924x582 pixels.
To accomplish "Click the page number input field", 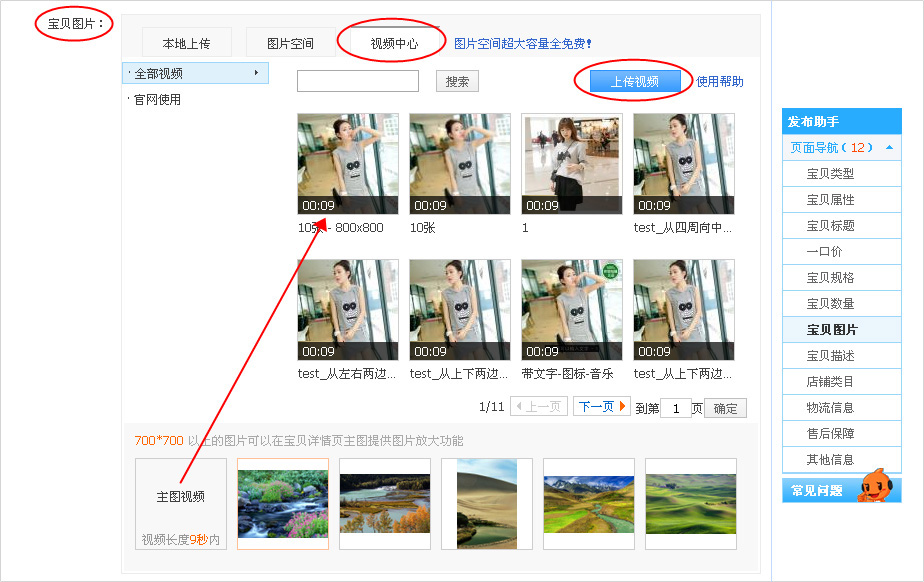I will click(x=677, y=407).
